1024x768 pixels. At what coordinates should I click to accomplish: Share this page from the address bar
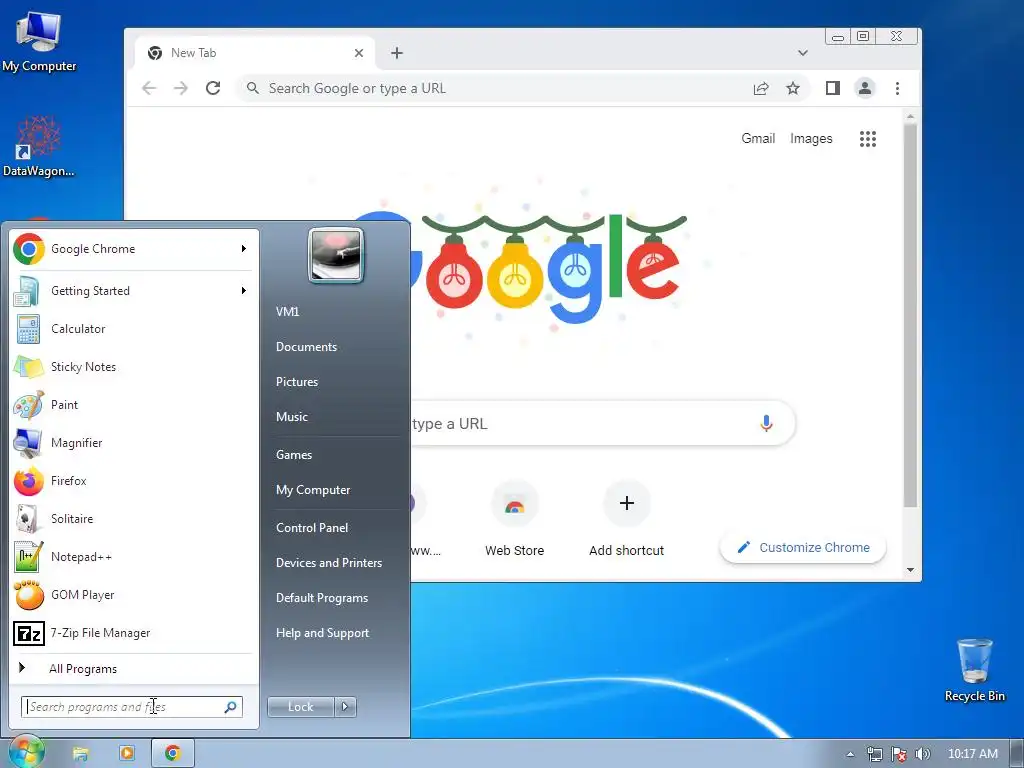761,88
